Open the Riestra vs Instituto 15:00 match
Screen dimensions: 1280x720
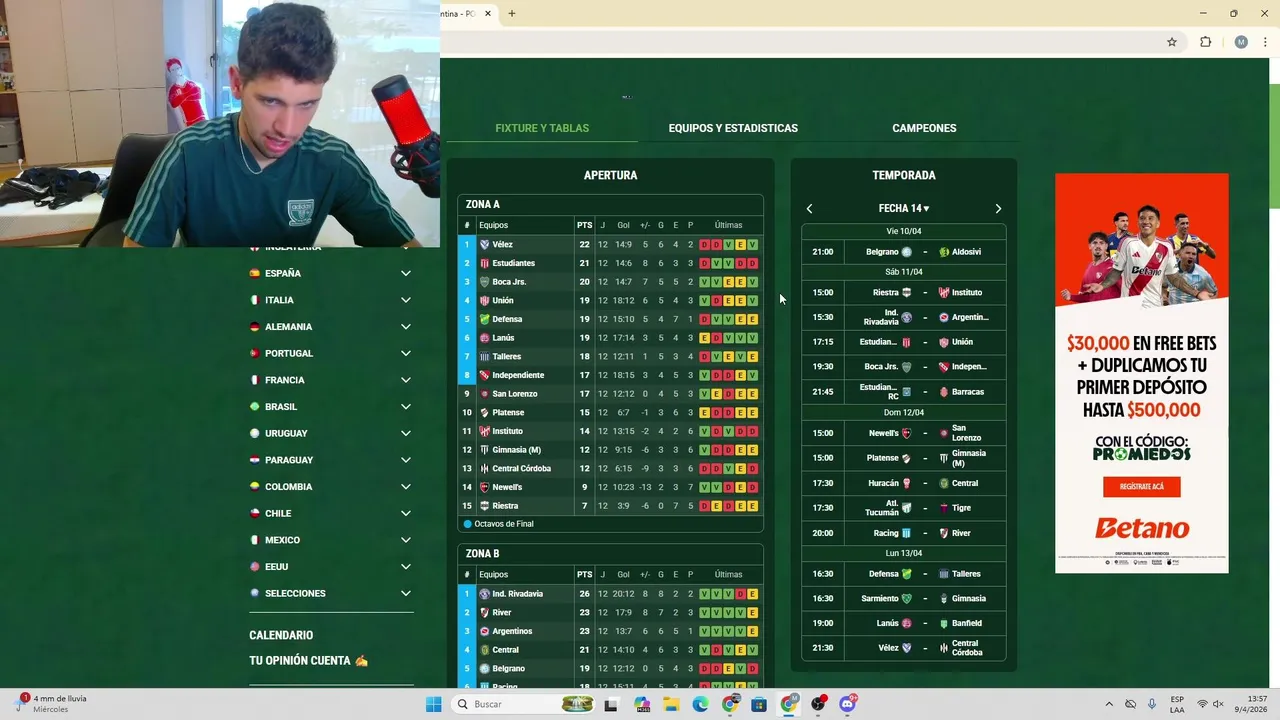point(903,293)
